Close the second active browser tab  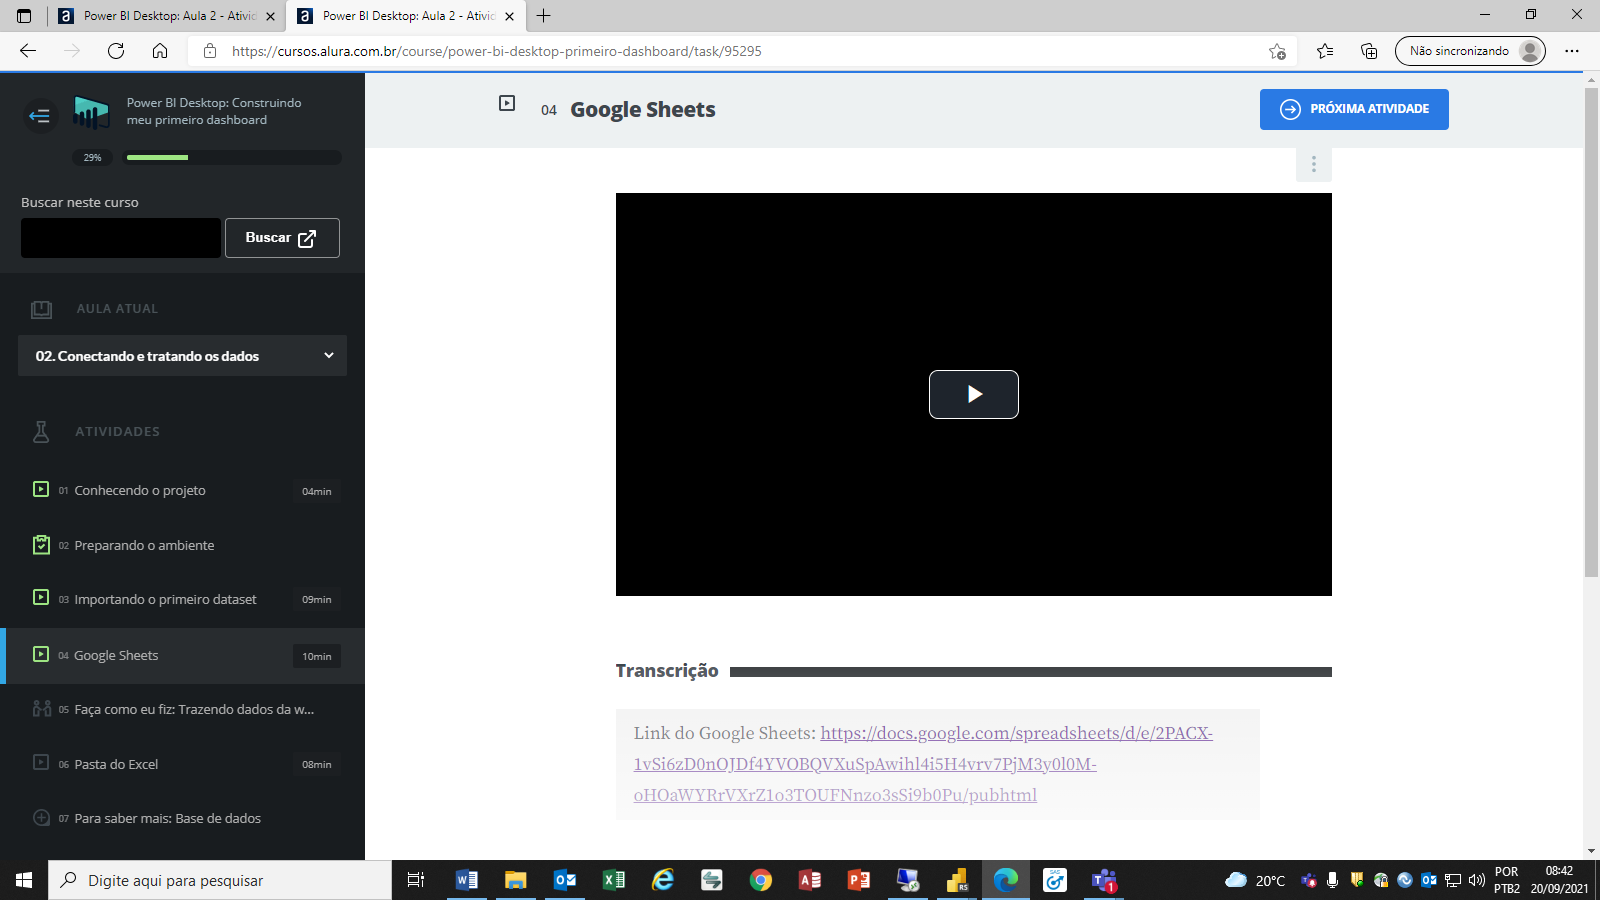(509, 16)
